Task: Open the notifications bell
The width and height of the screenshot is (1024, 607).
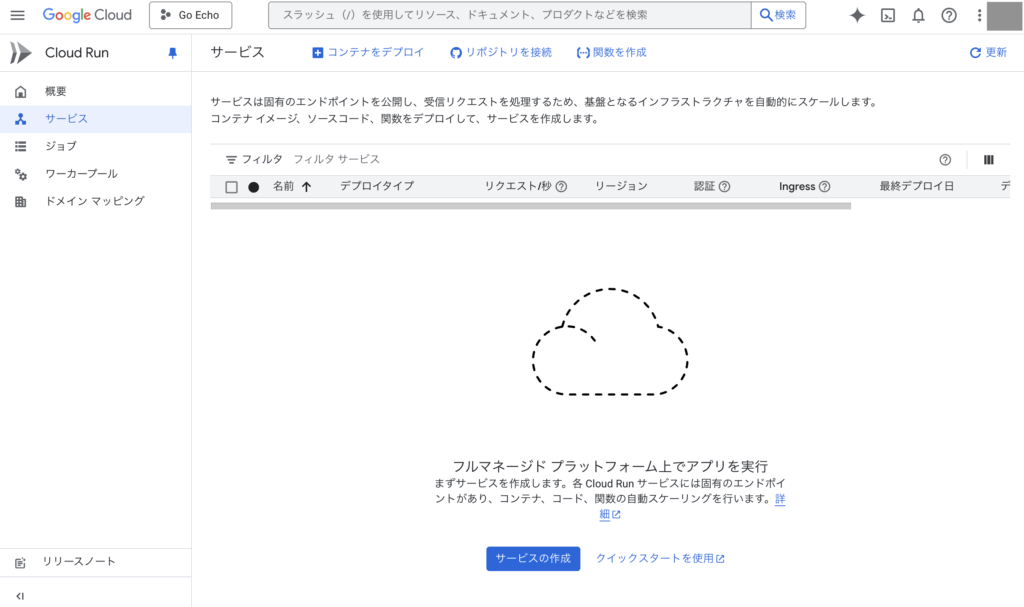Action: [x=918, y=15]
